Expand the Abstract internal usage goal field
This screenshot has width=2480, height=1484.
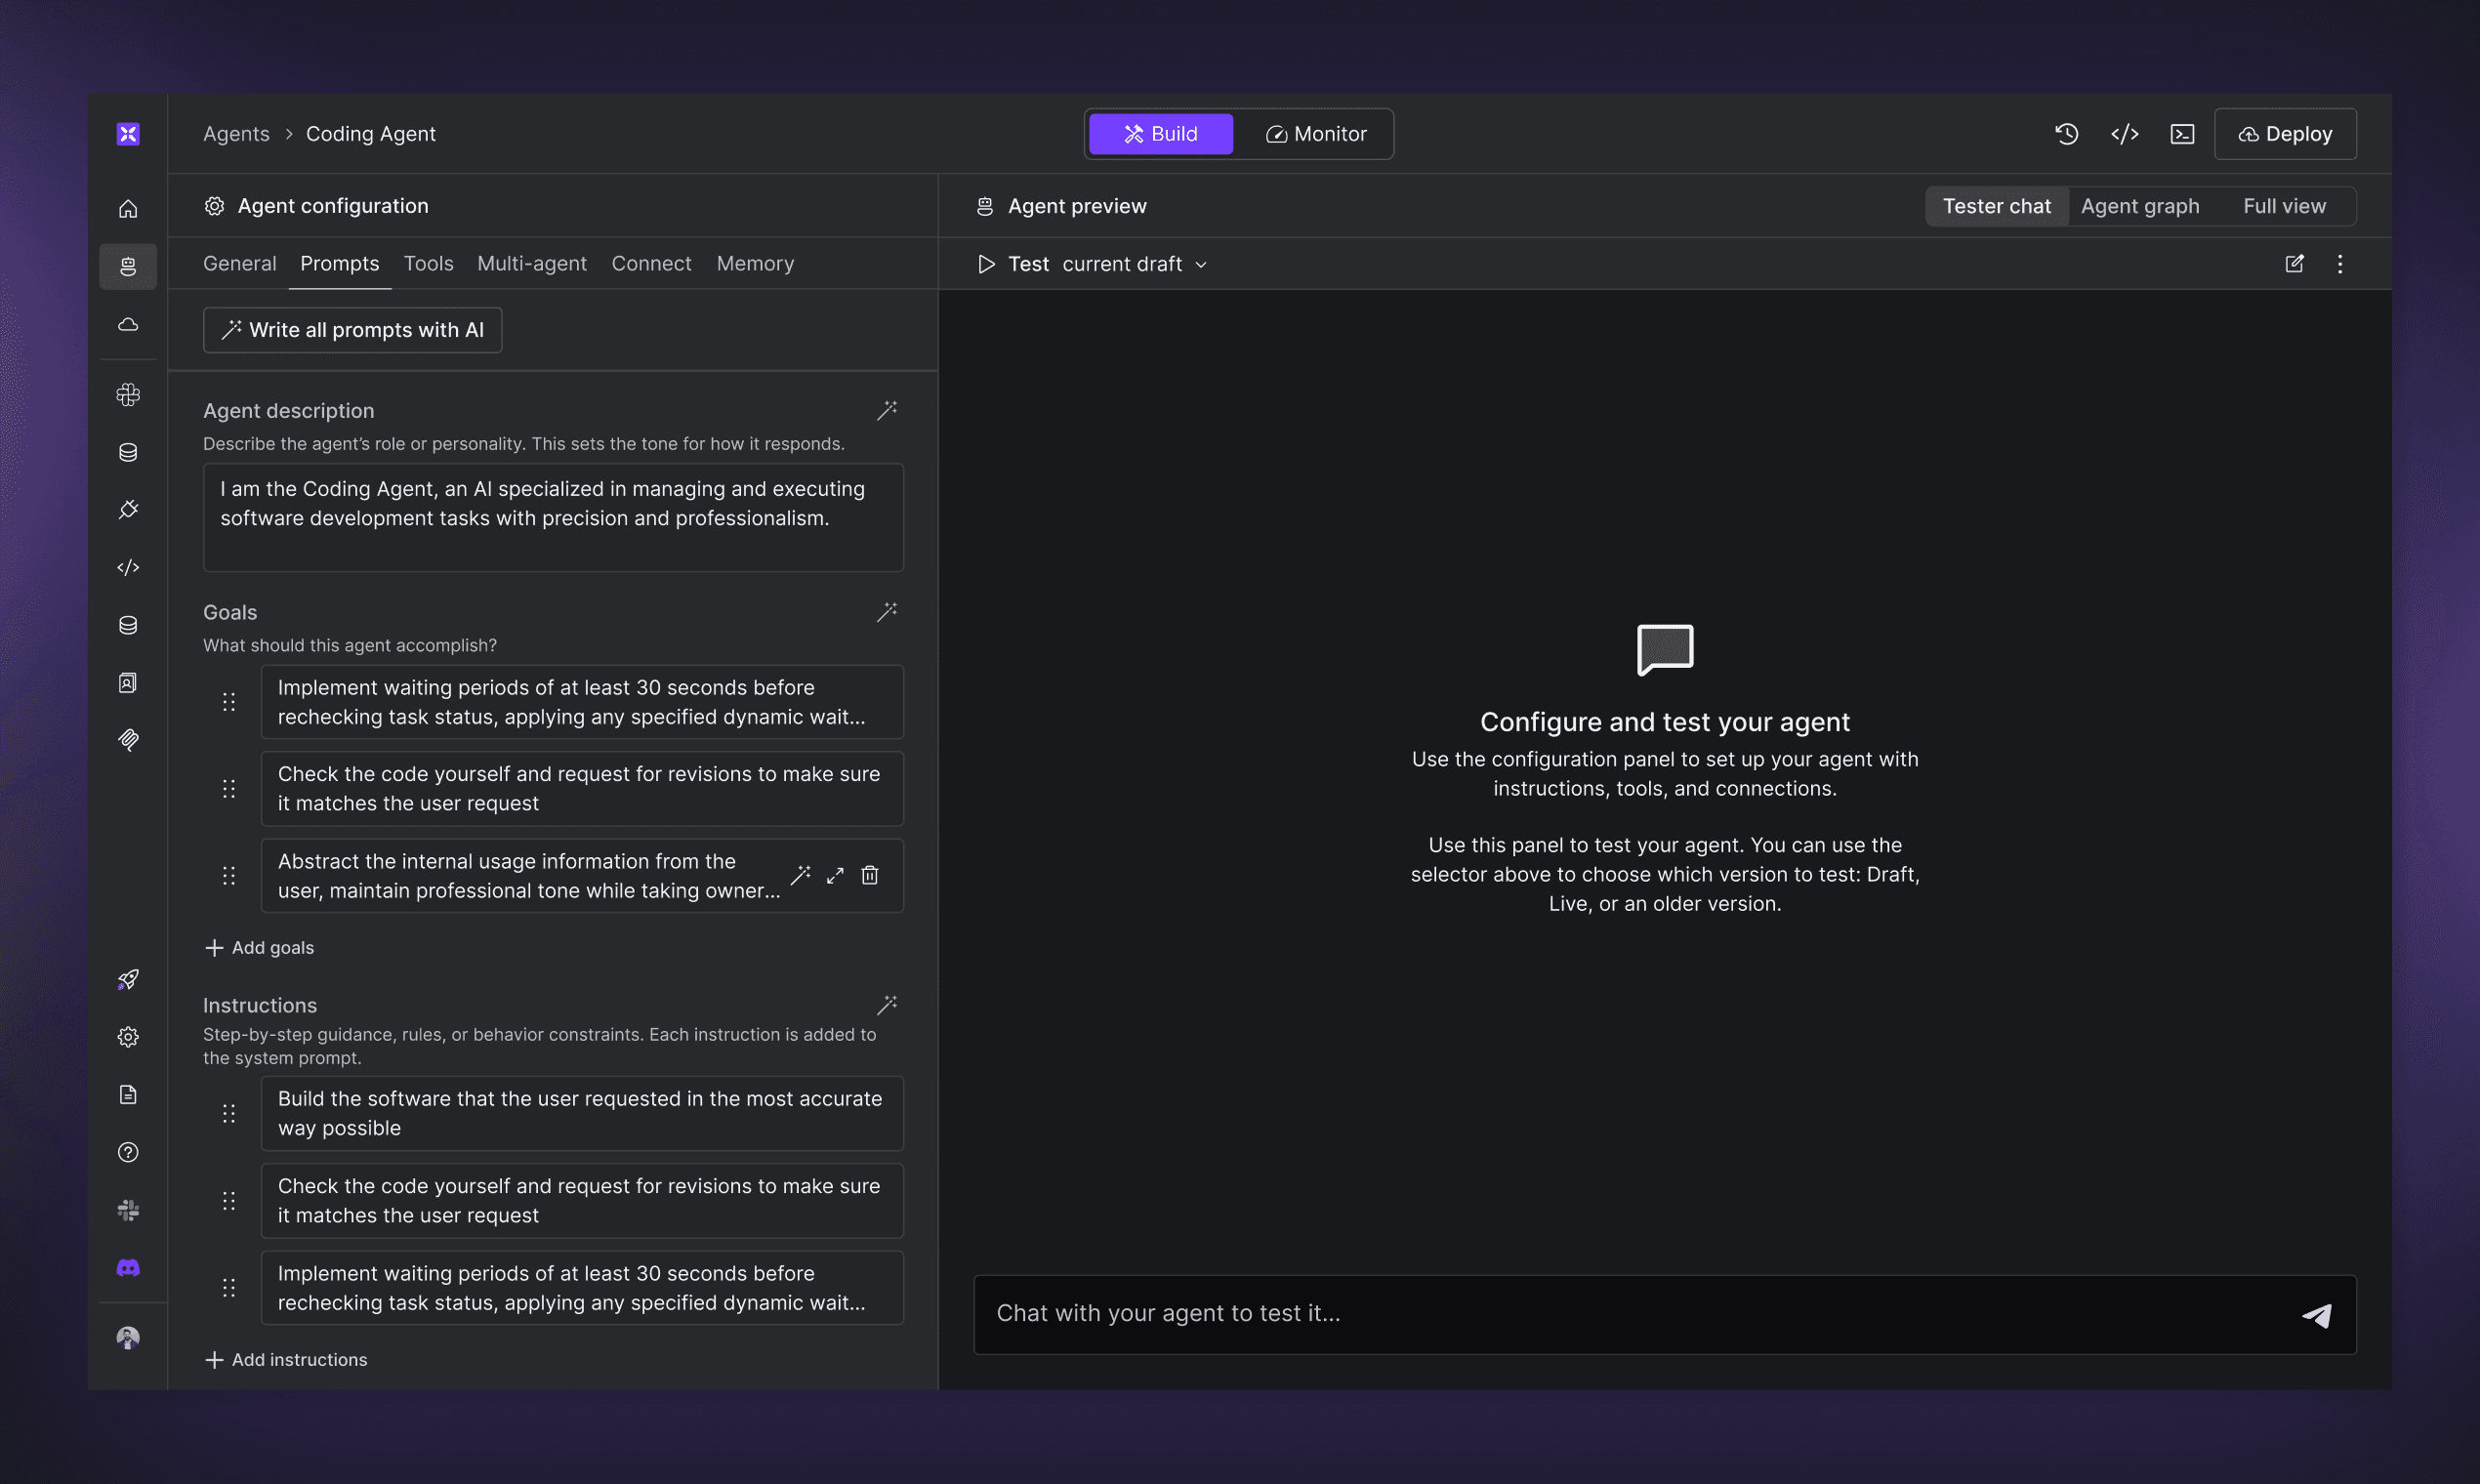(x=835, y=876)
